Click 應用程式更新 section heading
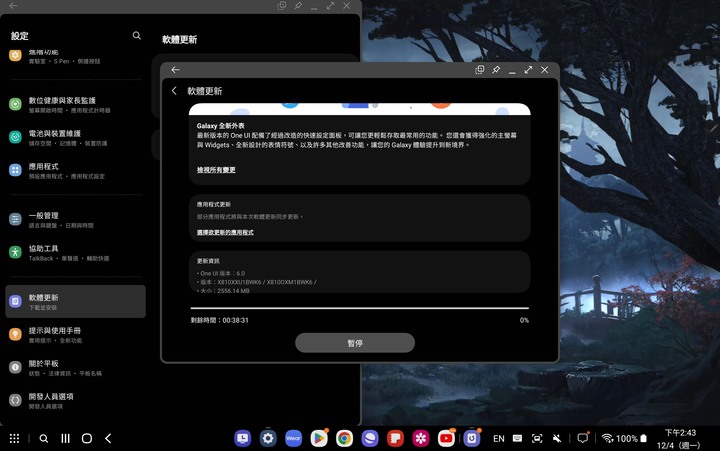The width and height of the screenshot is (720, 451). tap(214, 204)
